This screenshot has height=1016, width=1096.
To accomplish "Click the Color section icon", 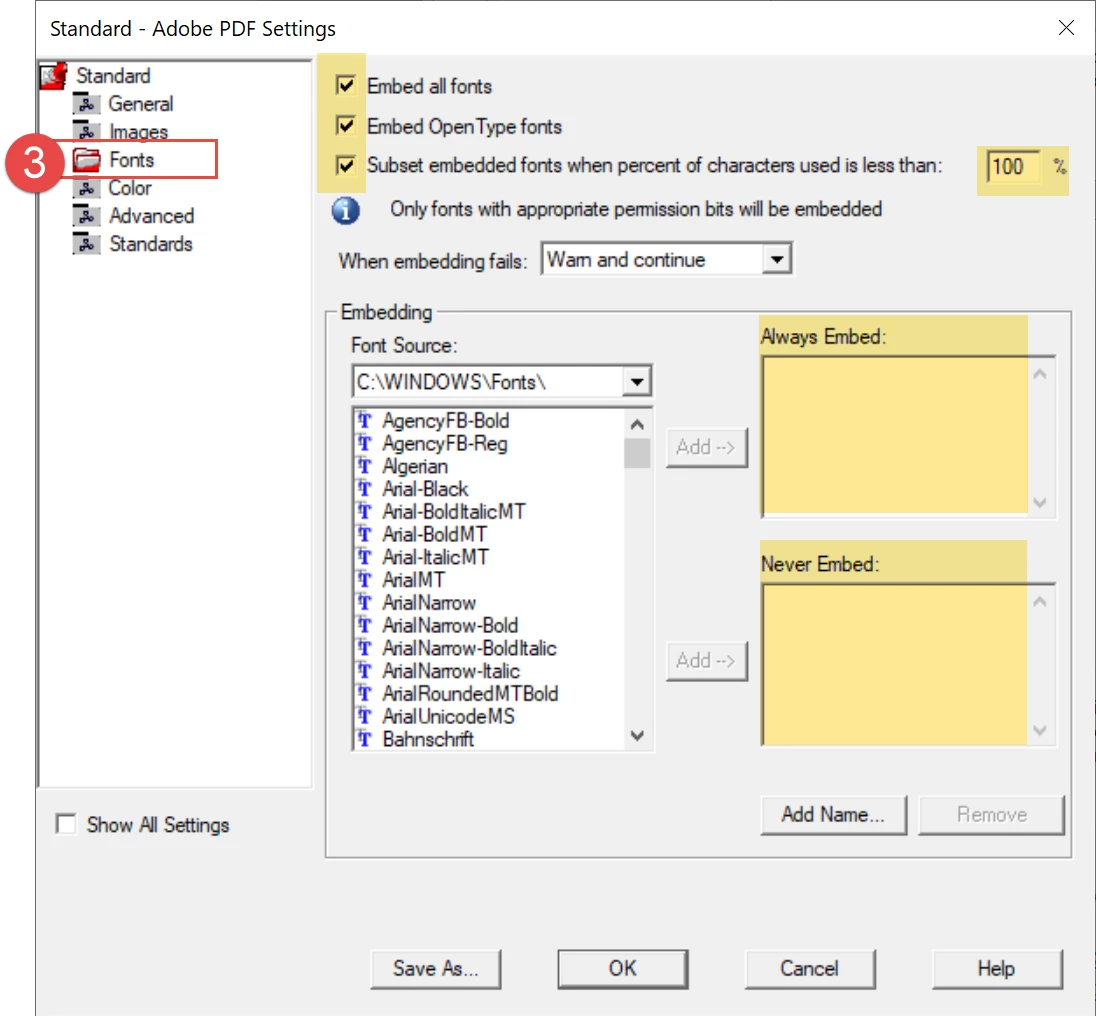I will [x=86, y=187].
